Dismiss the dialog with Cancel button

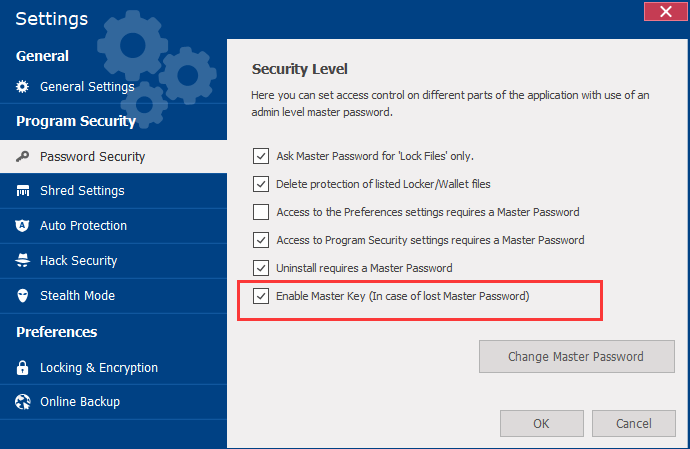tap(634, 424)
